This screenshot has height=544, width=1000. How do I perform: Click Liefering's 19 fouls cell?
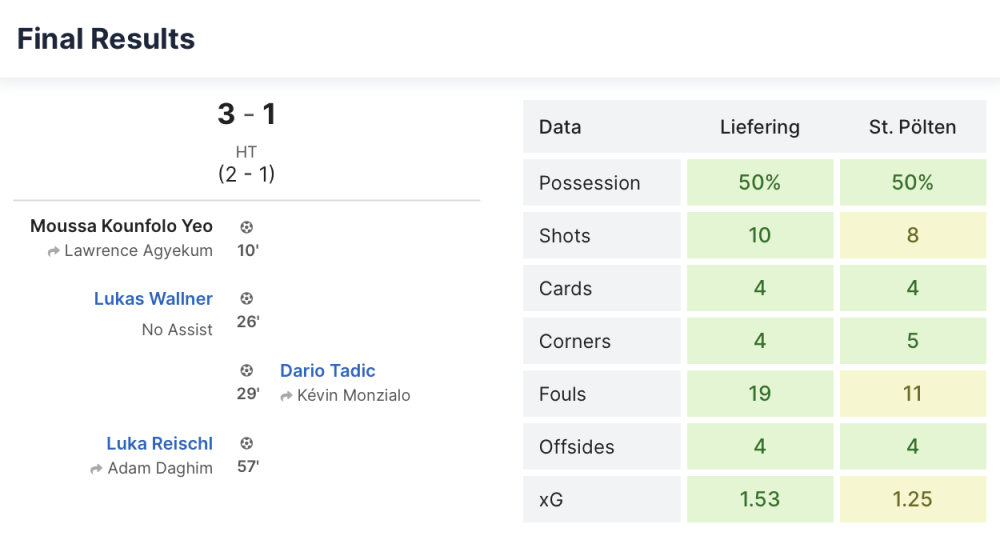click(760, 394)
